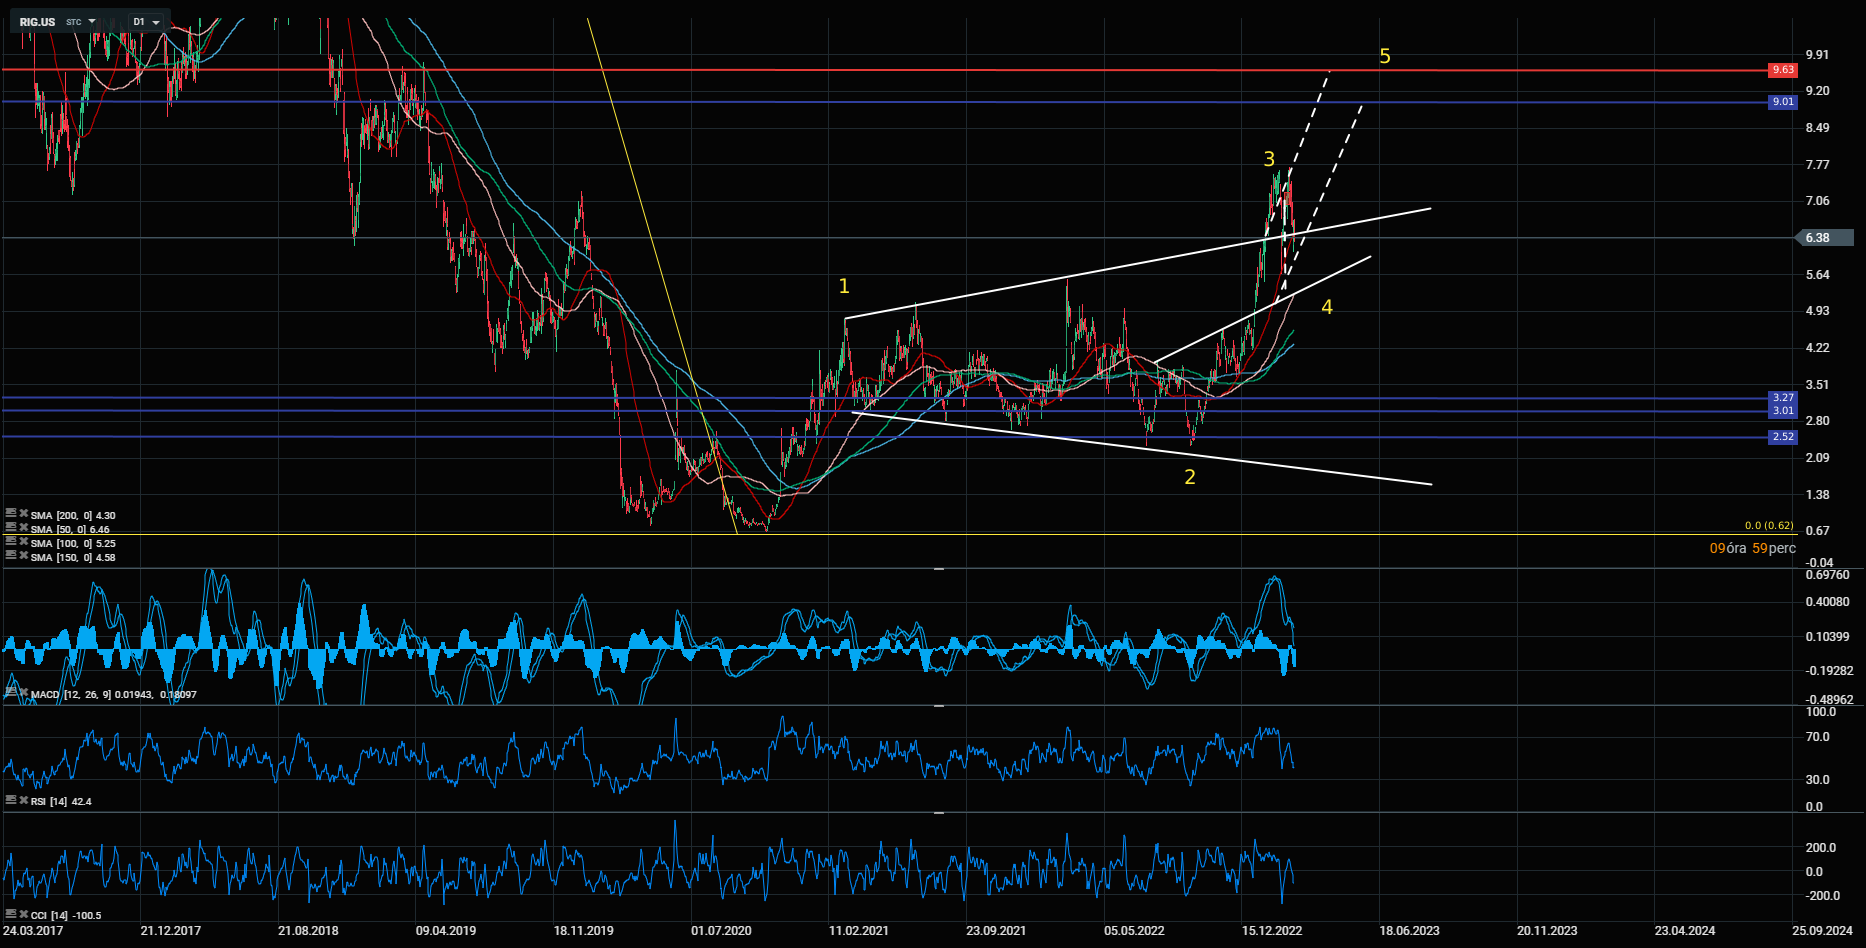Viewport: 1866px width, 948px height.
Task: Click the RIG.US symbol name
Action: pyautogui.click(x=37, y=22)
